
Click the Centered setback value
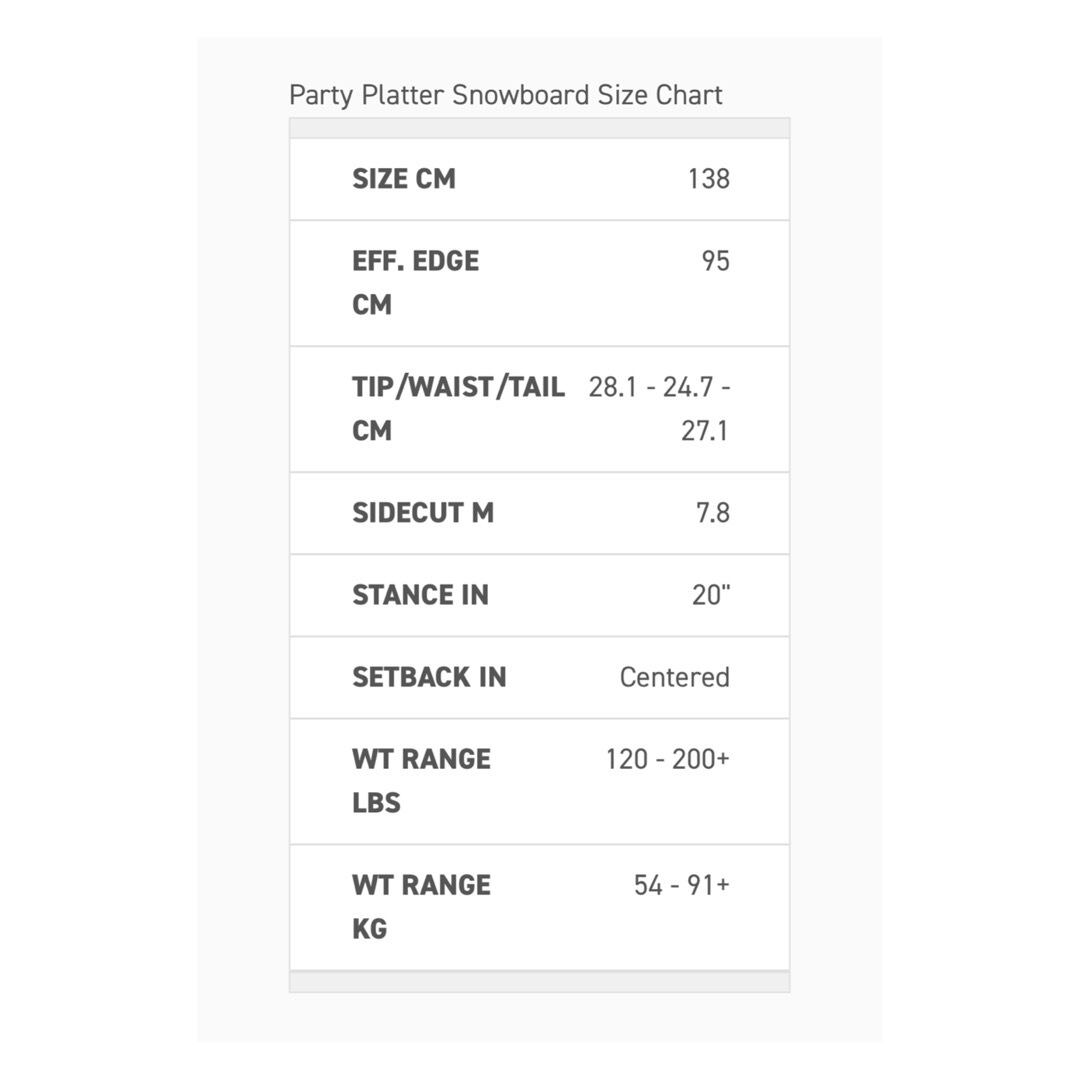[674, 677]
